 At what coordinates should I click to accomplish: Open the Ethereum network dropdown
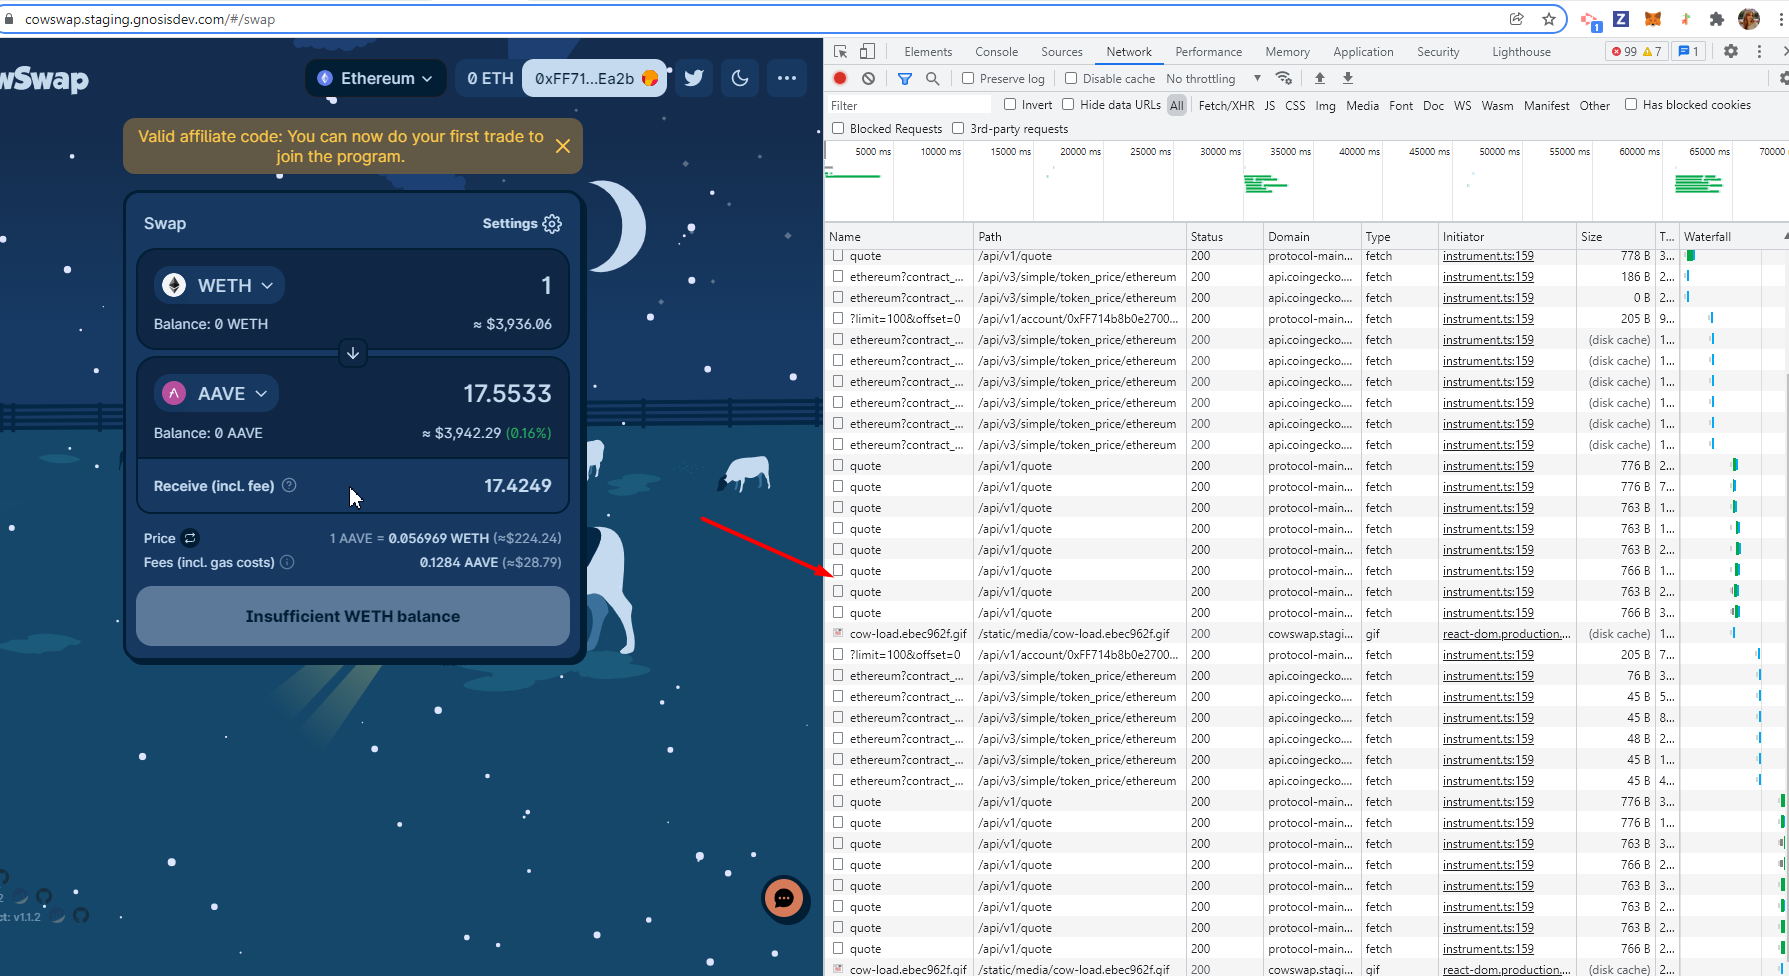coord(374,78)
